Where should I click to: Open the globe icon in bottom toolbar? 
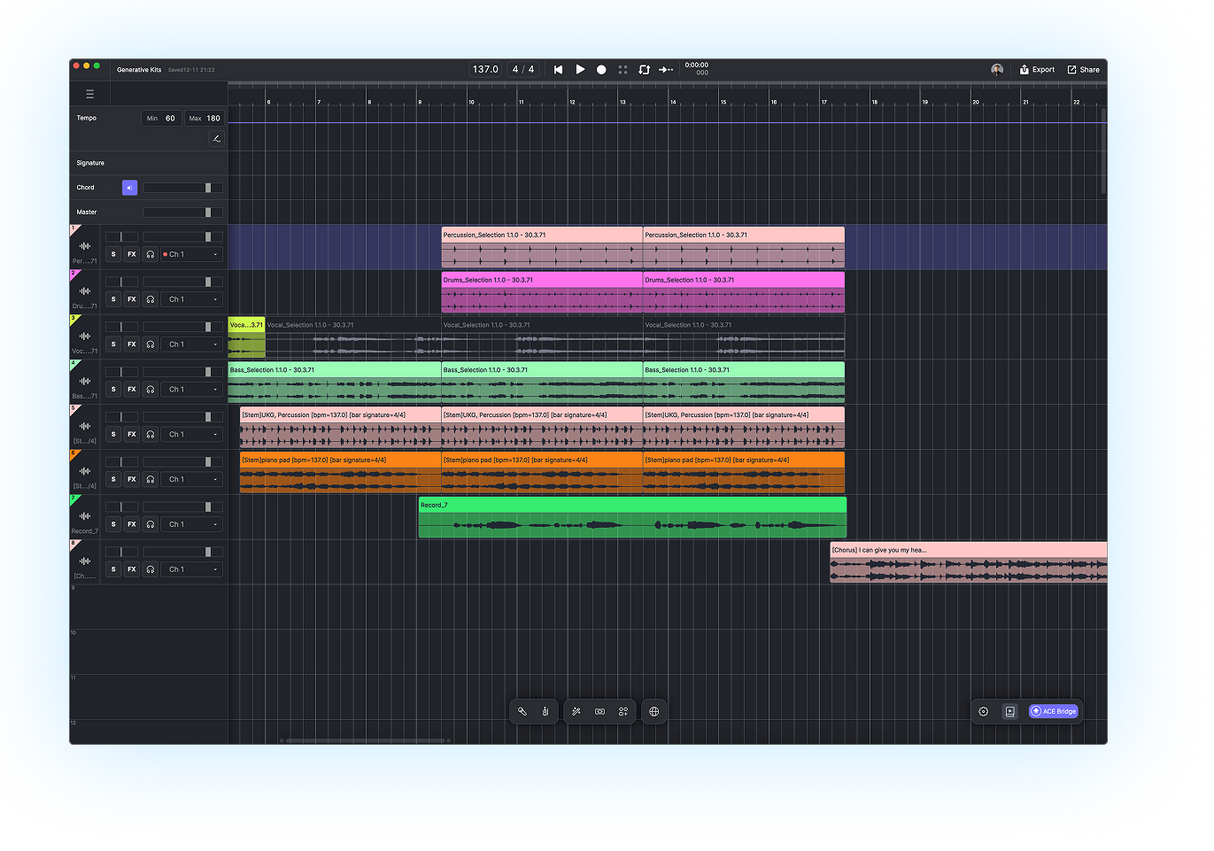[x=655, y=711]
